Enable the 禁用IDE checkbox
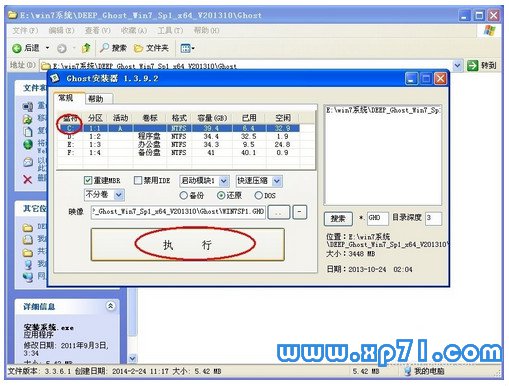Viewport: 509px width, 386px height. (138, 181)
